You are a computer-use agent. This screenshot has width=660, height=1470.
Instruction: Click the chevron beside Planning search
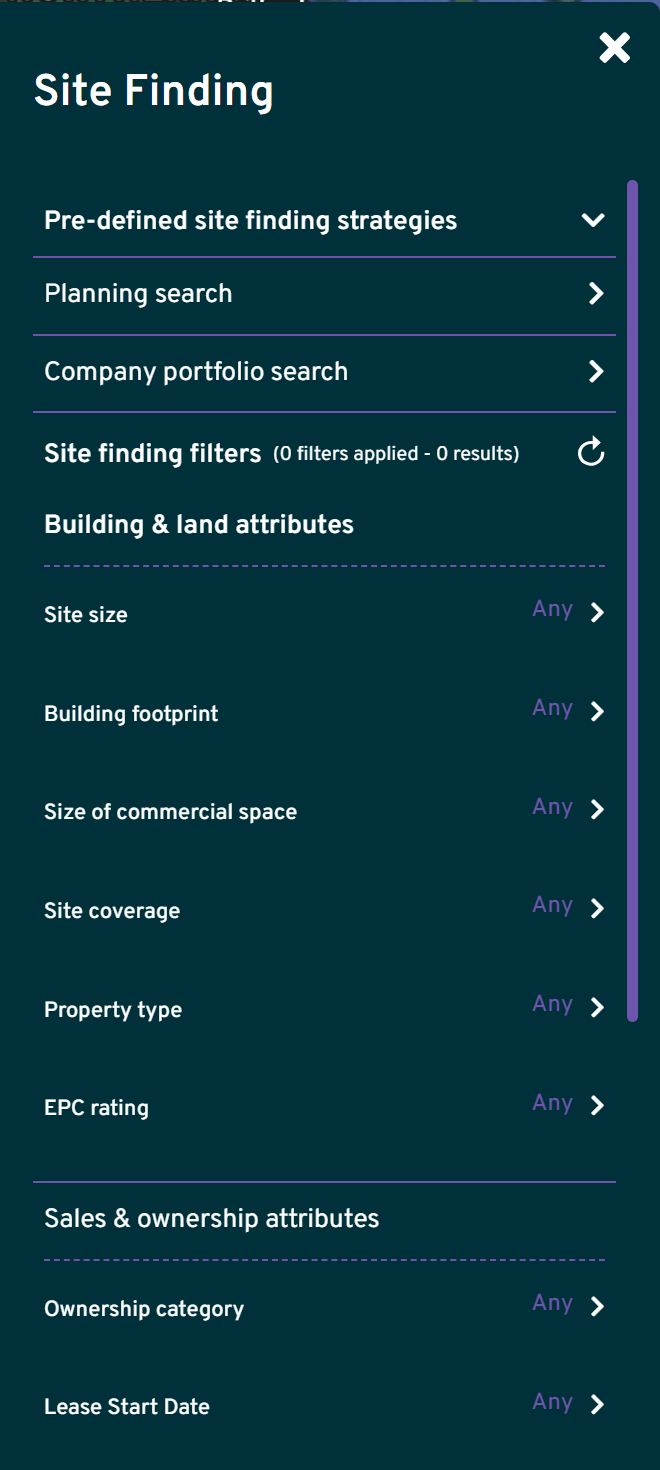[x=596, y=293]
